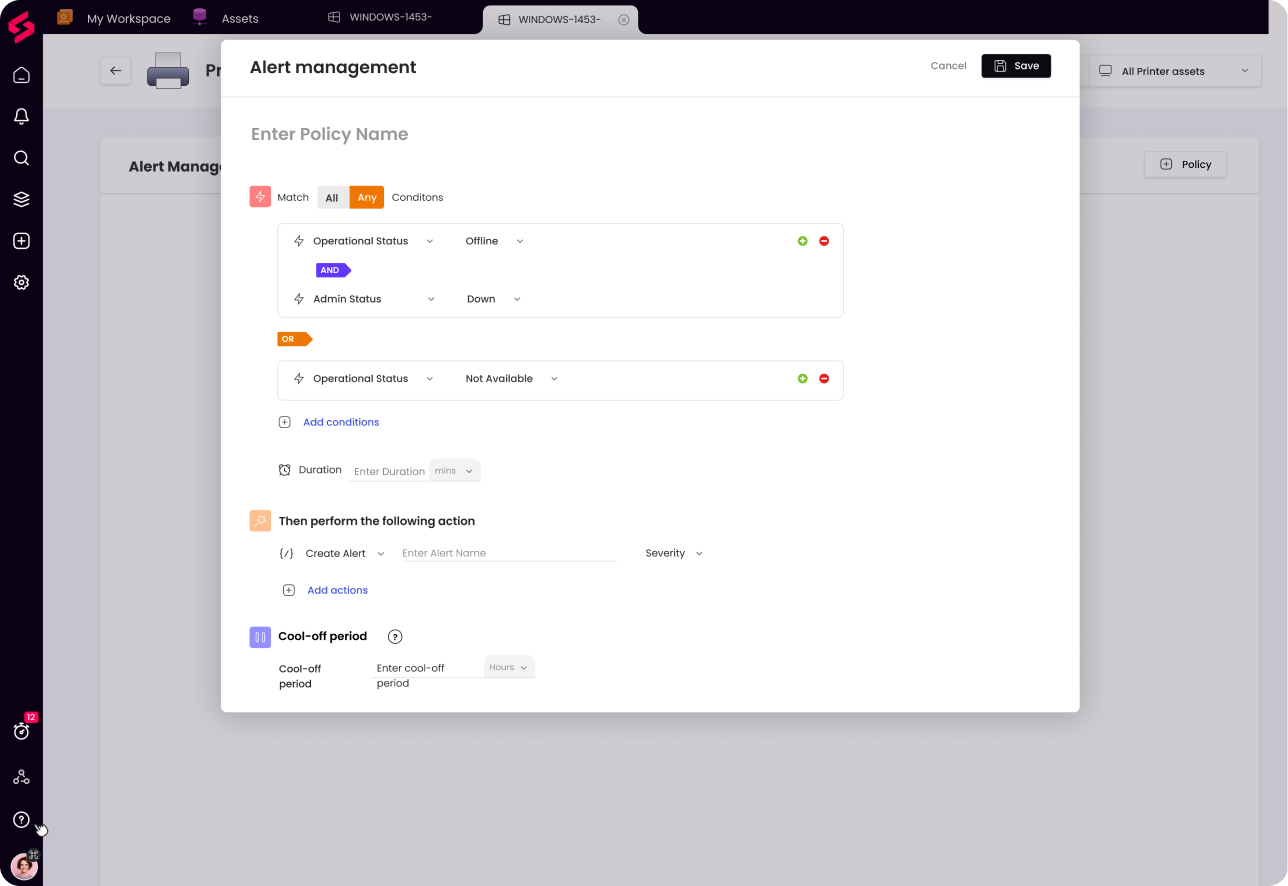This screenshot has width=1288, height=886.
Task: Change the Duration mins unit dropdown
Action: [x=455, y=470]
